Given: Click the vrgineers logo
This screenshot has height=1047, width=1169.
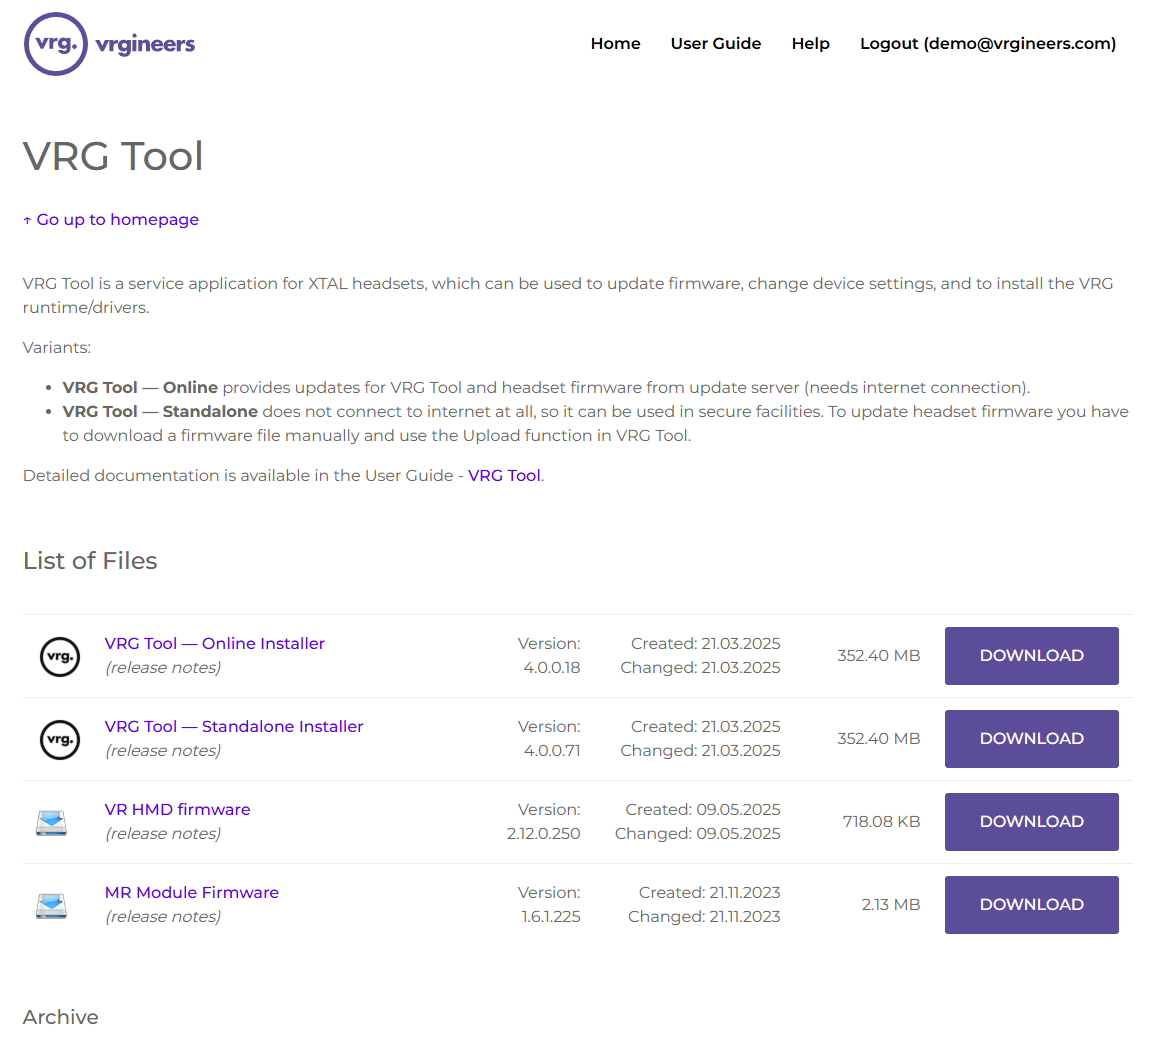Looking at the screenshot, I should [x=110, y=44].
